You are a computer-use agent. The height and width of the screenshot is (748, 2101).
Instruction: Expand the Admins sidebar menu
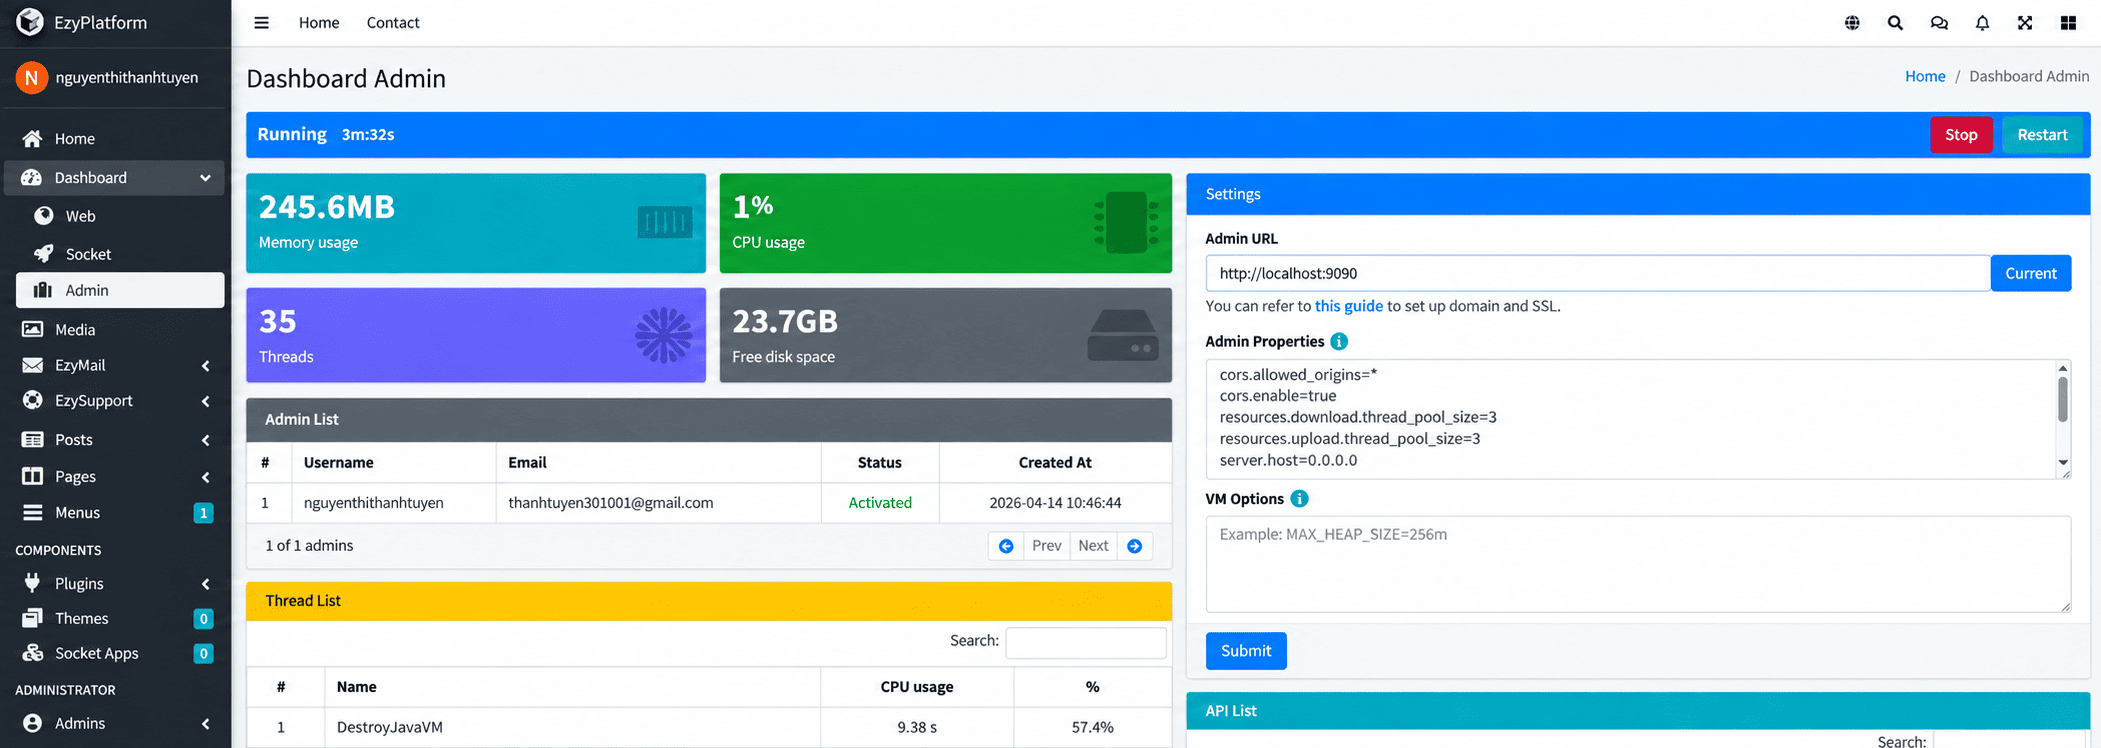tap(114, 723)
